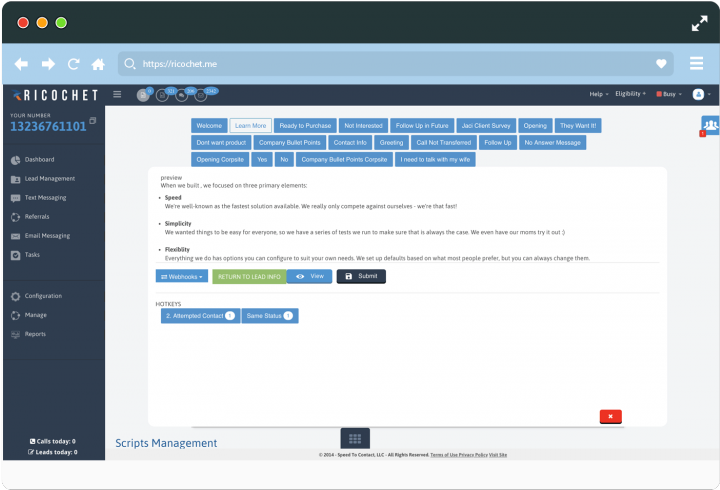Click the browser home icon
Viewport: 720px width, 490px height.
[98, 64]
